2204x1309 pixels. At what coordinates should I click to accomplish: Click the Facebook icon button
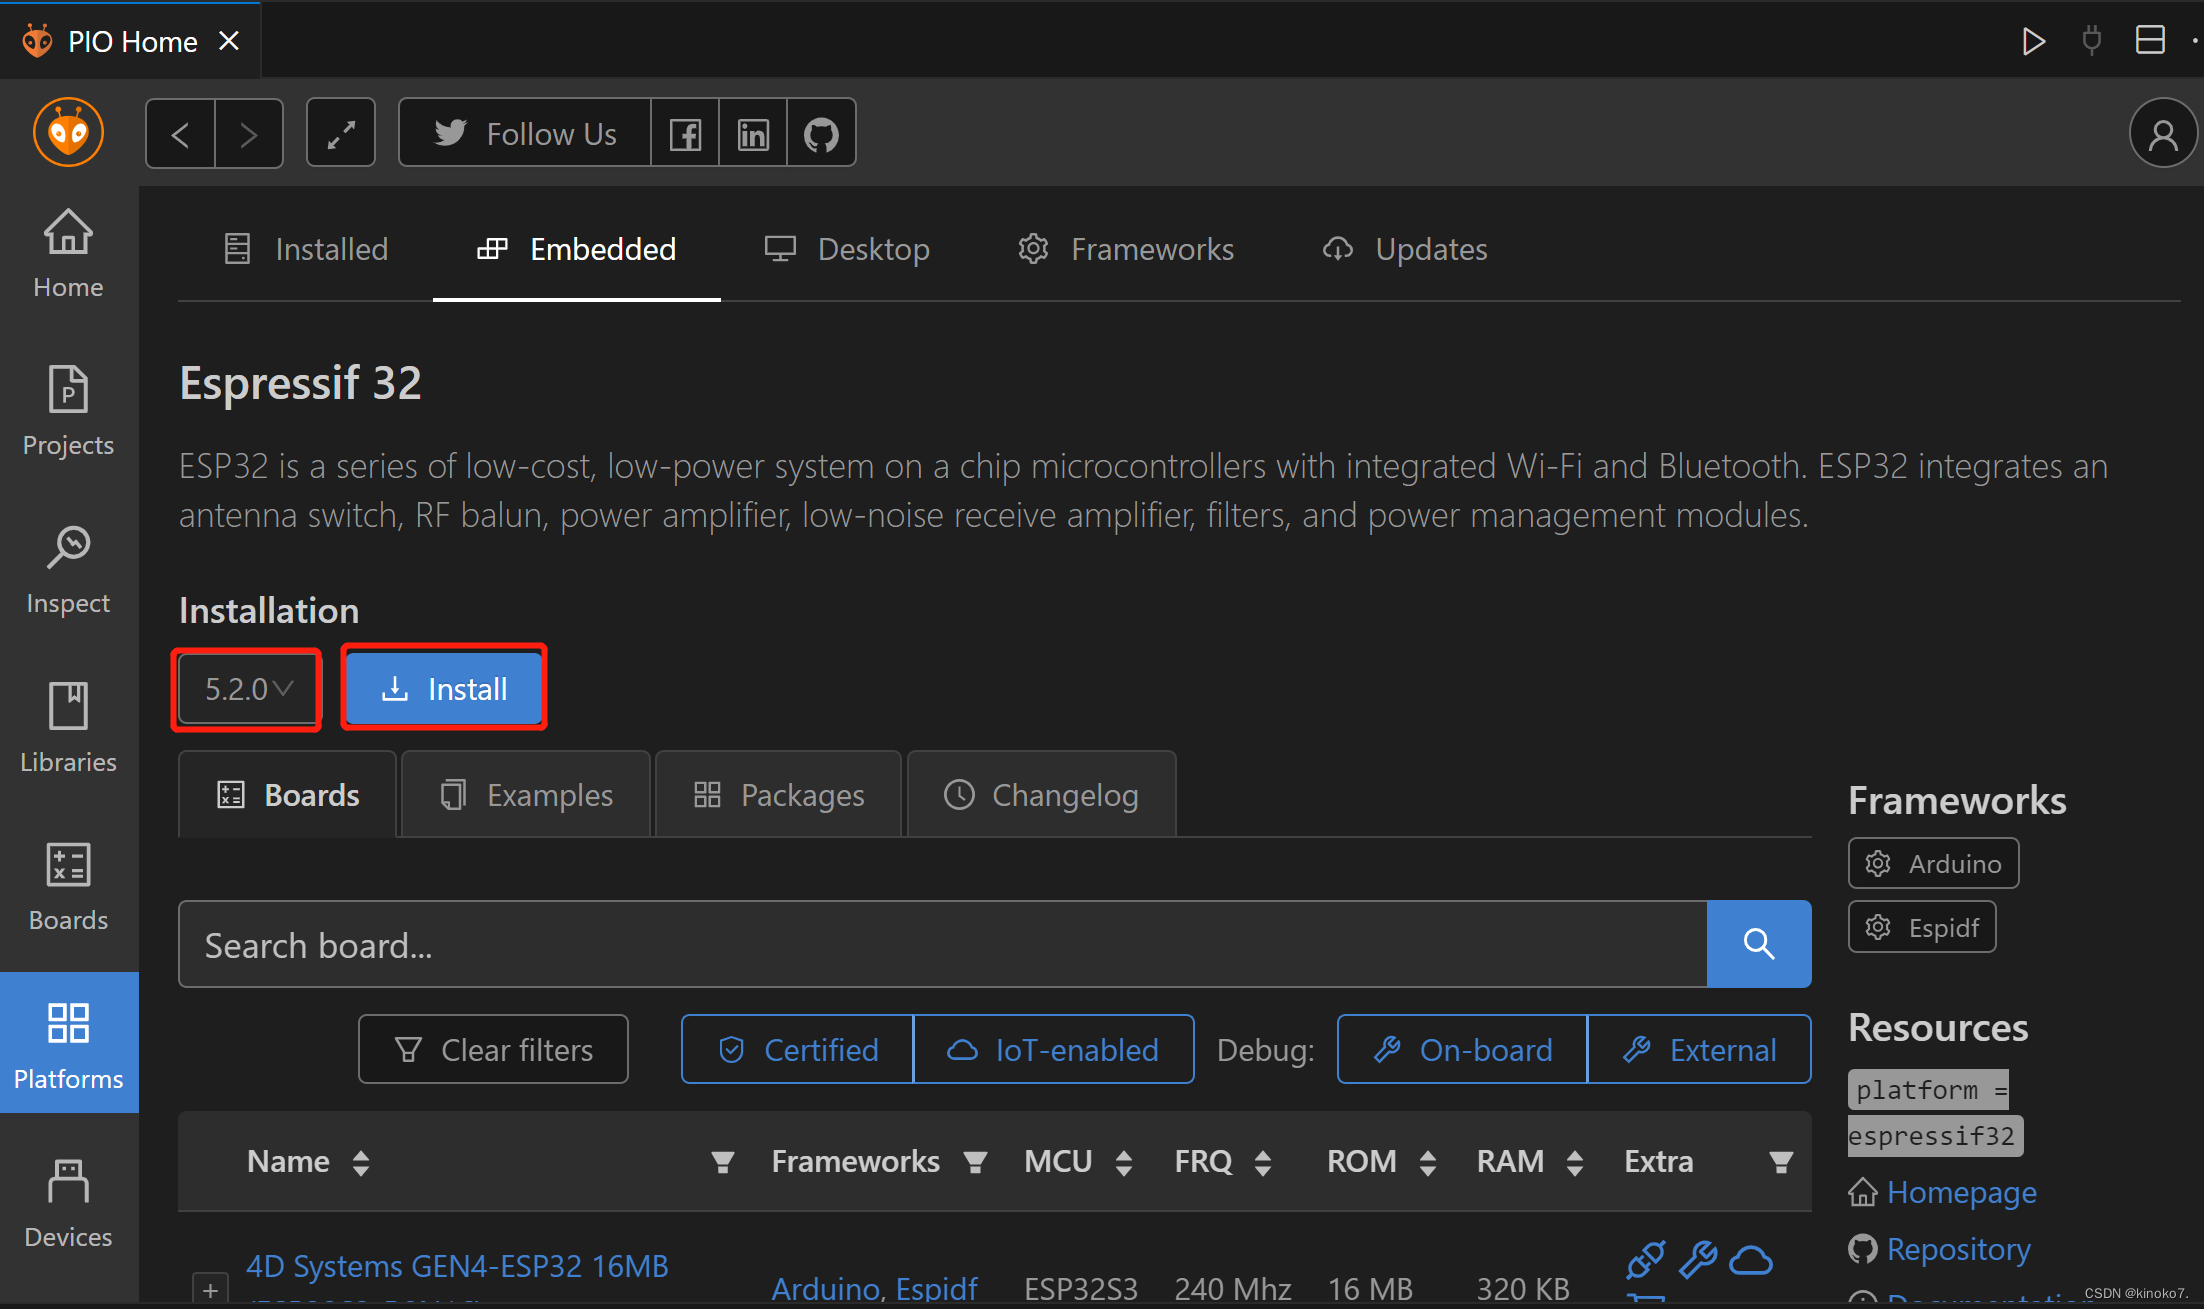coord(685,133)
